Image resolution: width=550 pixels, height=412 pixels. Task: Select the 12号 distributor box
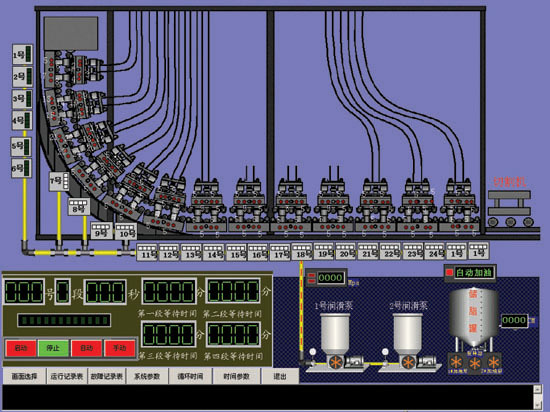pos(169,252)
